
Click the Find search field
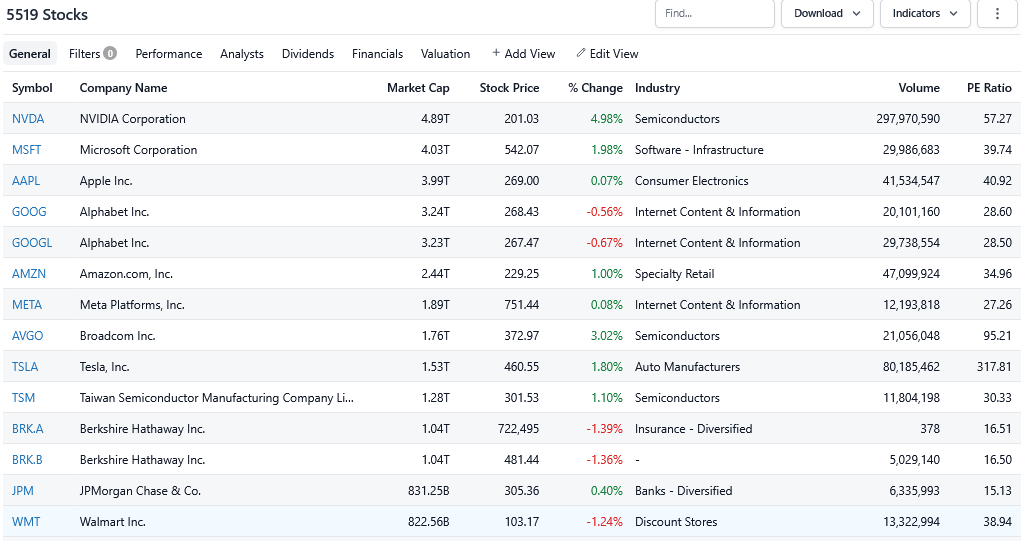[713, 14]
